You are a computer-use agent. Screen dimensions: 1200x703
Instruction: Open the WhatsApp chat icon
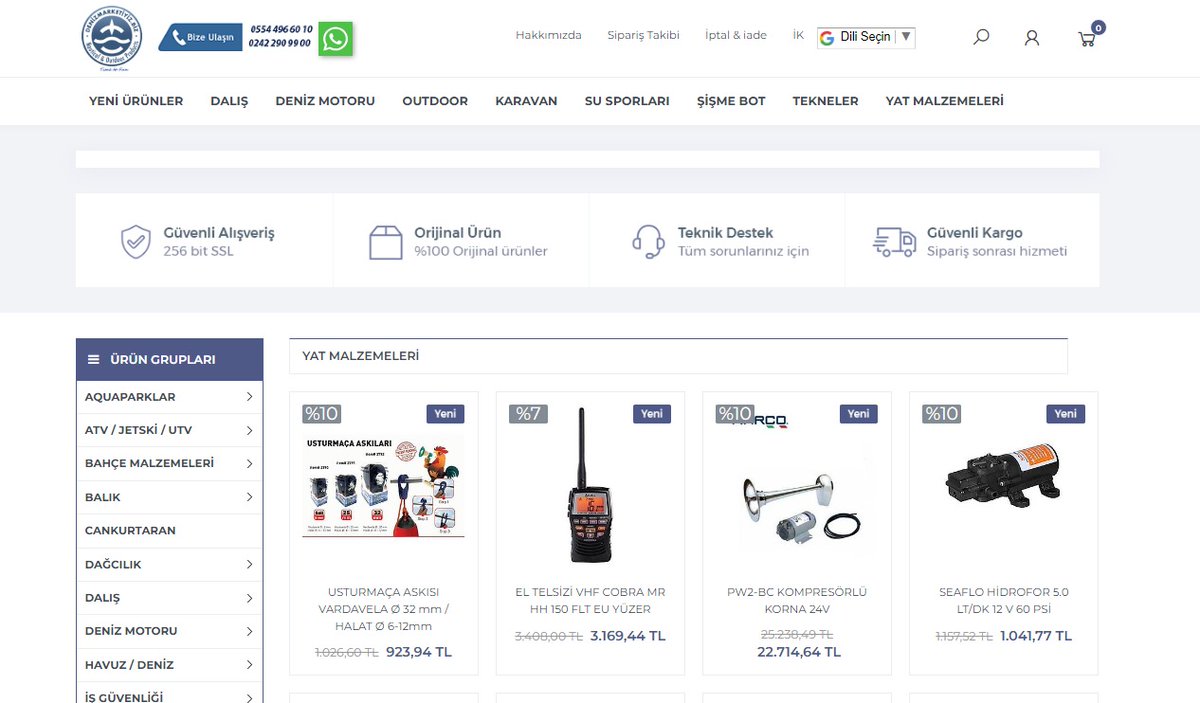pyautogui.click(x=336, y=39)
